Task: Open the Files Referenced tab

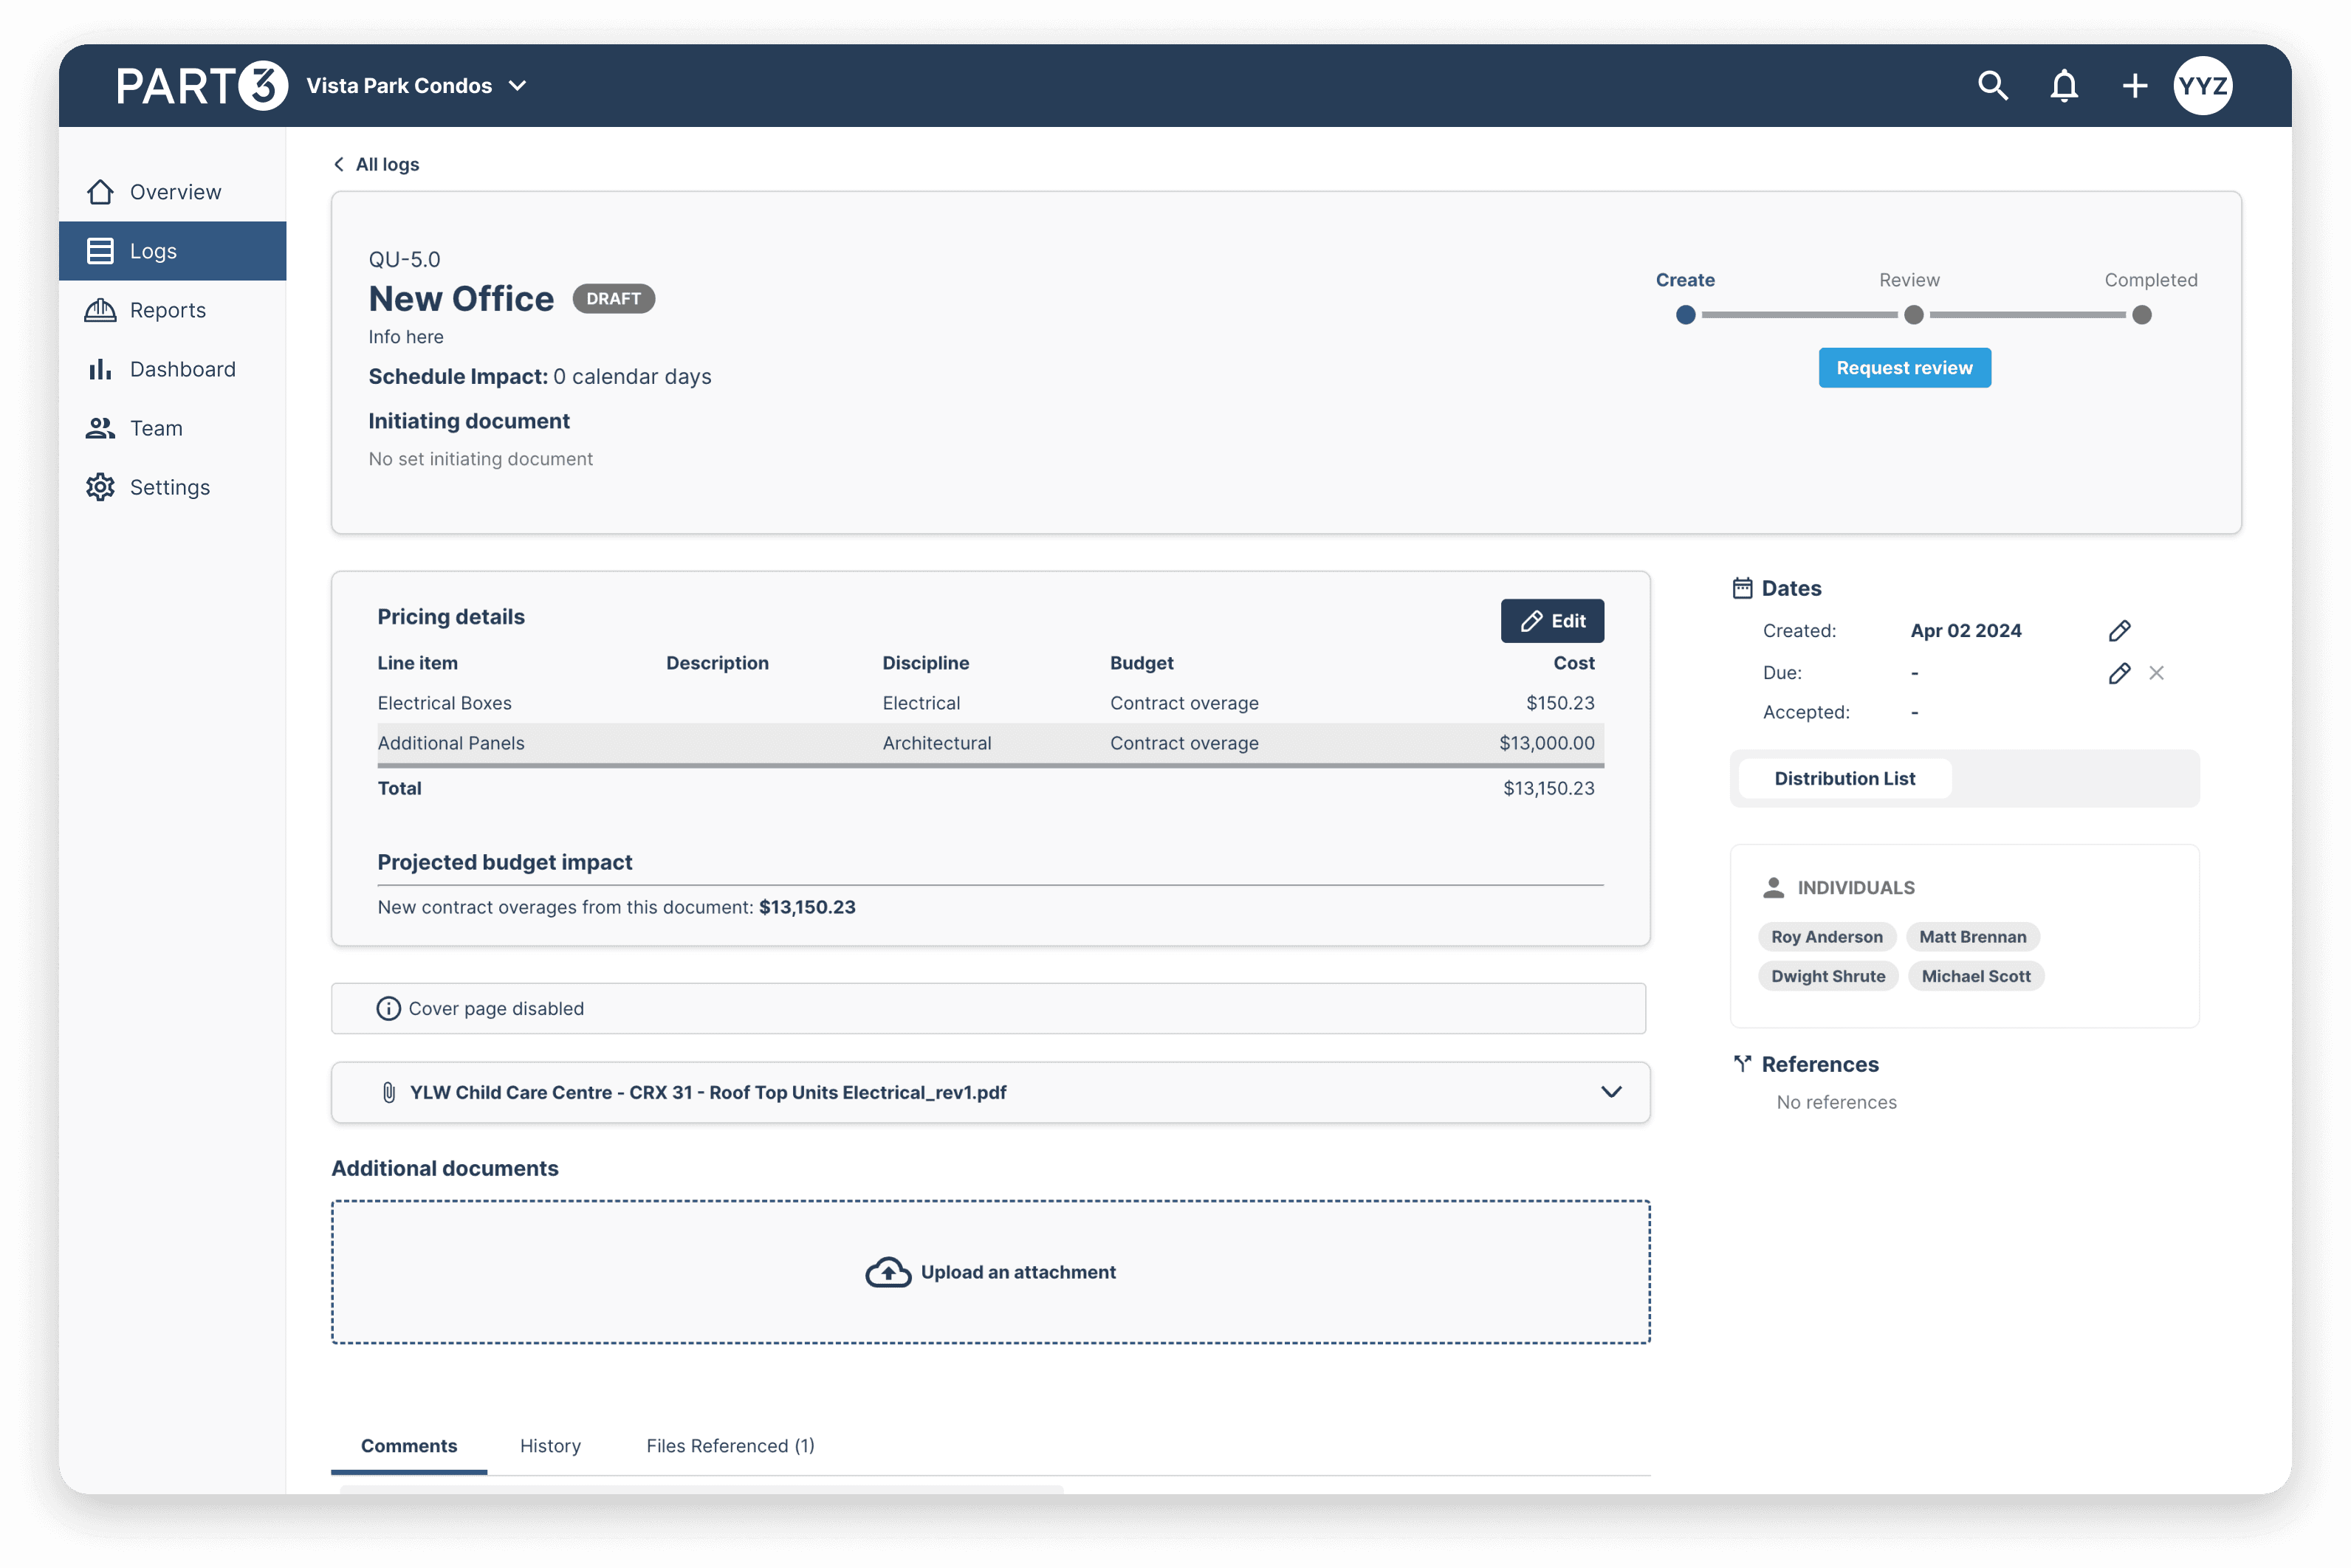Action: [730, 1446]
